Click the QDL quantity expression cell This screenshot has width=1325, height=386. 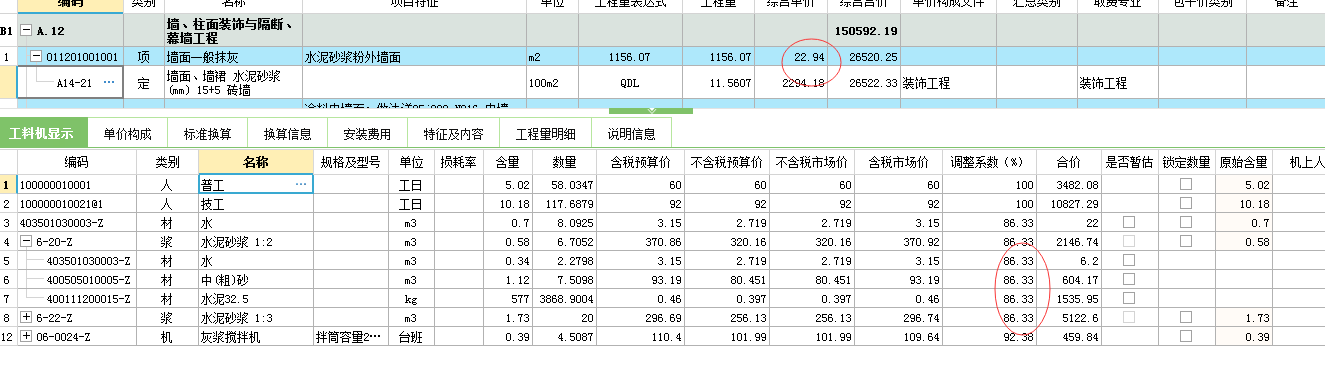click(x=629, y=83)
